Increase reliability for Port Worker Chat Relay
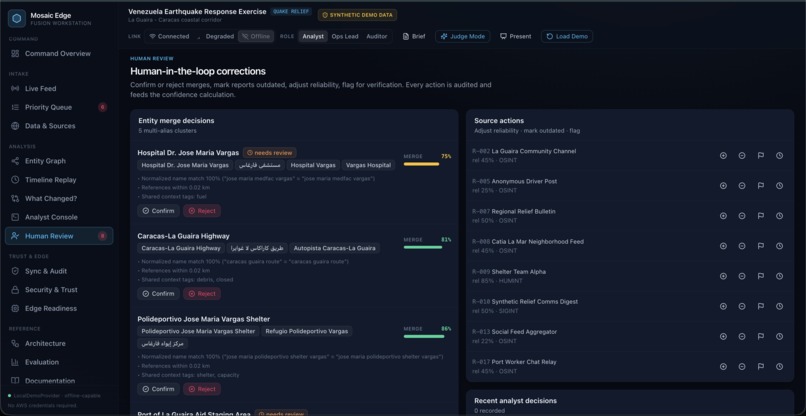 click(723, 367)
